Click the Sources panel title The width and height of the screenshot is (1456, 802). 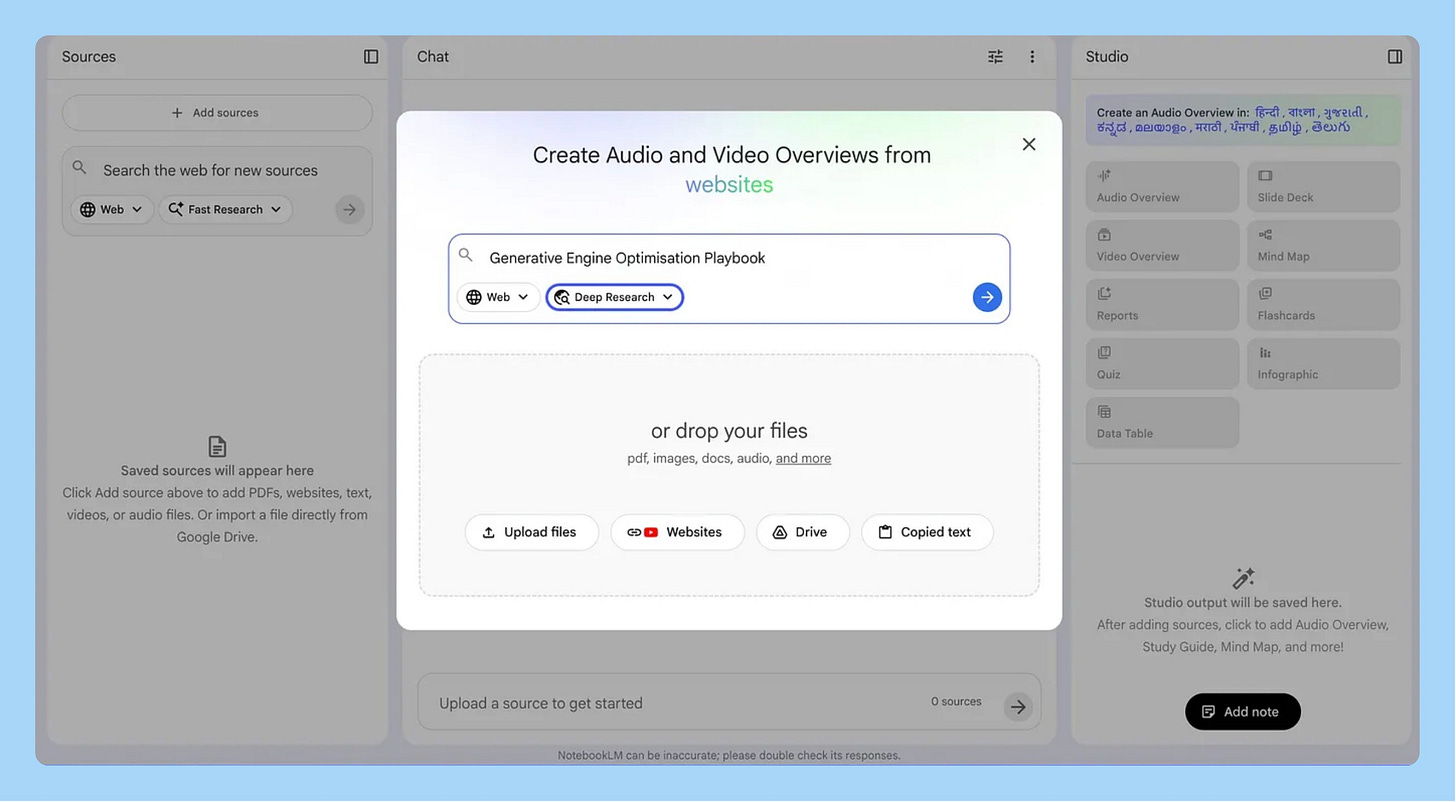click(x=89, y=57)
